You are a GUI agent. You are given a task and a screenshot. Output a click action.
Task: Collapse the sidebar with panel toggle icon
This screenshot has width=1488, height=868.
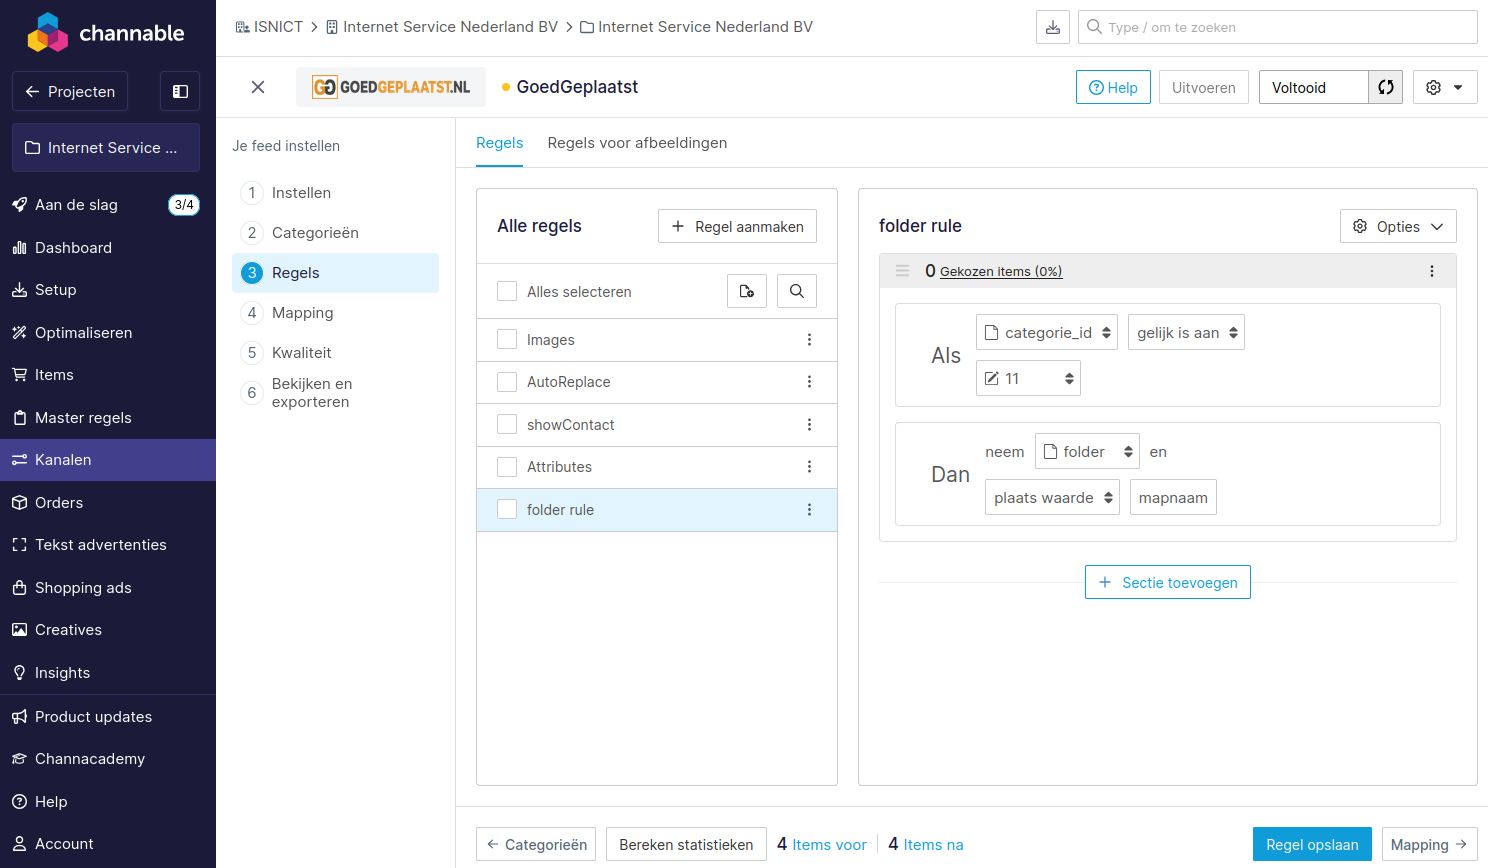(180, 91)
